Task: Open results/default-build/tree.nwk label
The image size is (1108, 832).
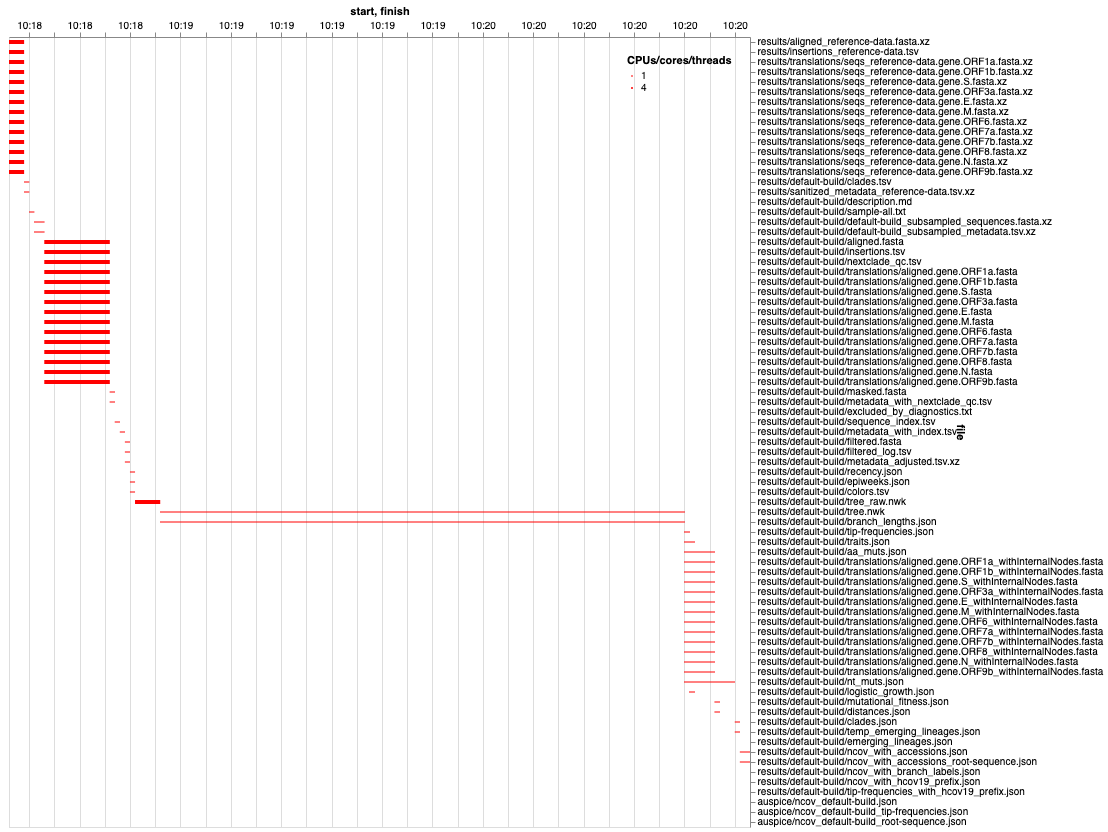Action: coord(820,511)
